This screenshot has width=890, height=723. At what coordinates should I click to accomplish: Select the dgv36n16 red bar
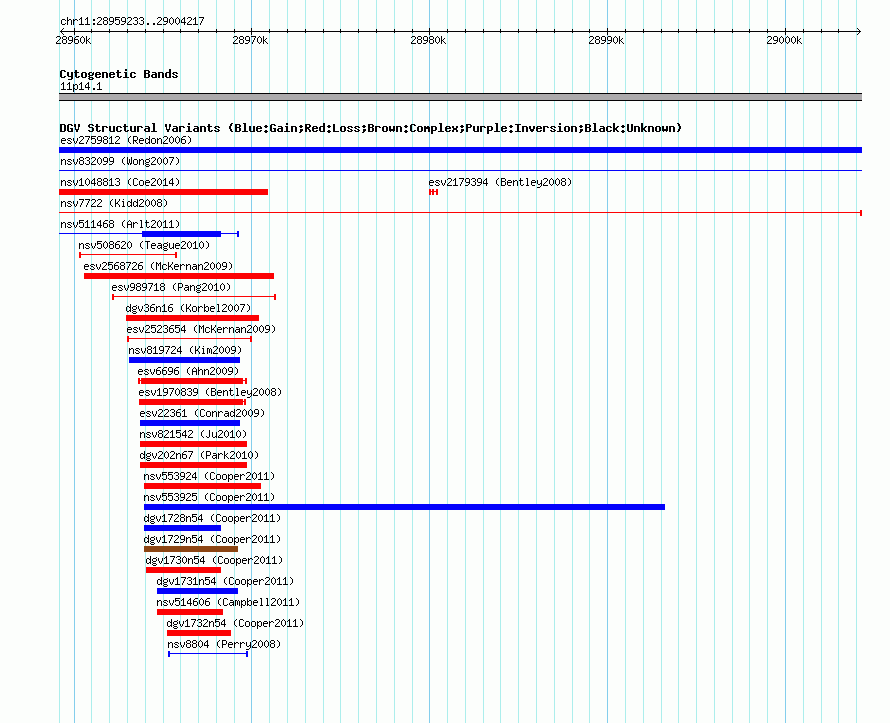click(192, 318)
